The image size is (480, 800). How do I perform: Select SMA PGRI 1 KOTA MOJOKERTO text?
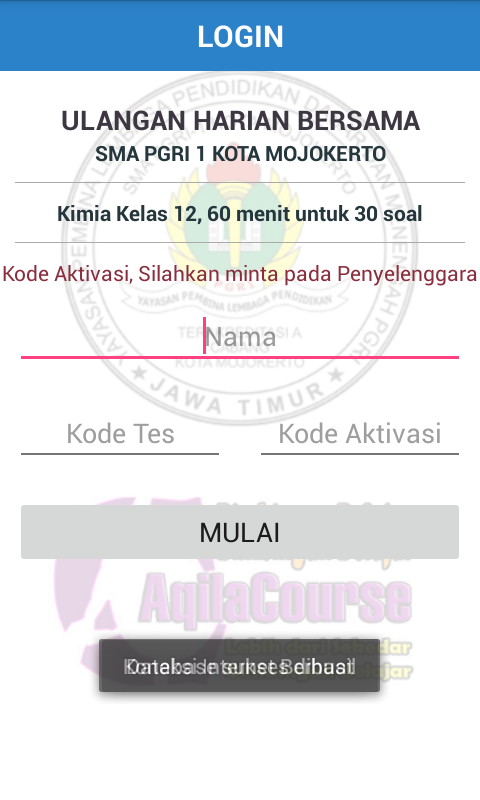pyautogui.click(x=240, y=154)
